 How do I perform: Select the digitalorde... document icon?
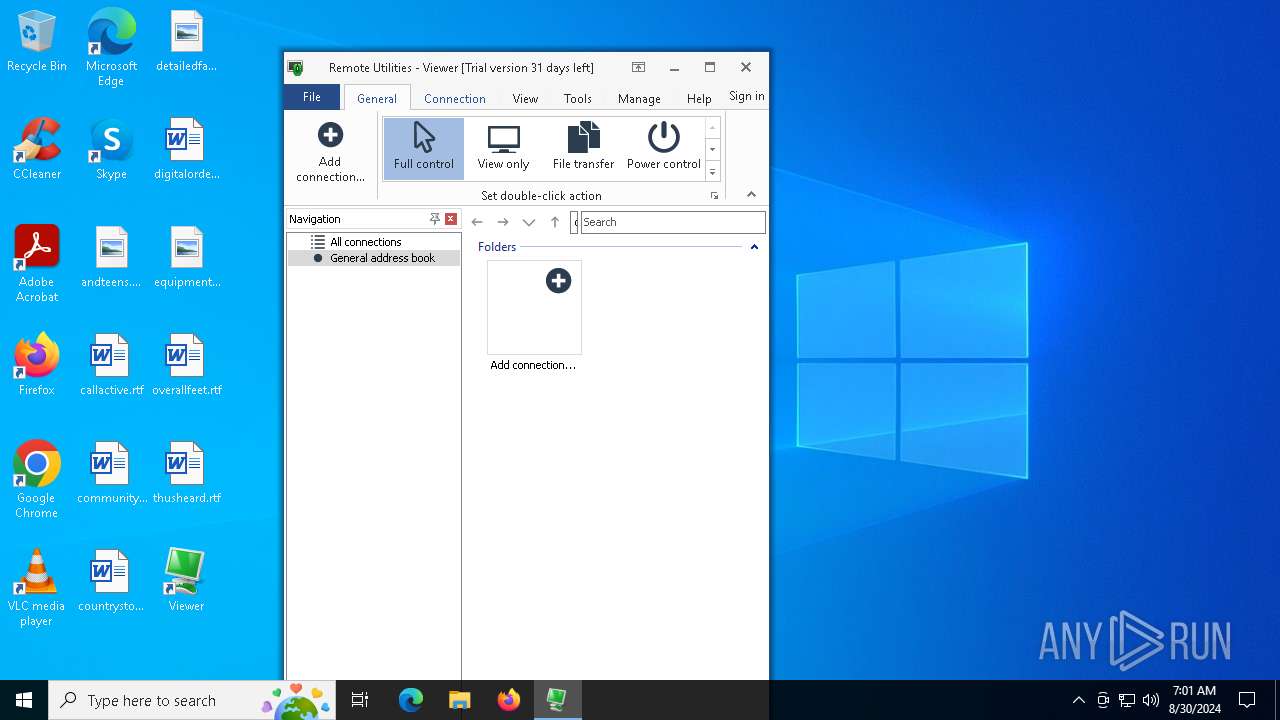click(x=186, y=149)
